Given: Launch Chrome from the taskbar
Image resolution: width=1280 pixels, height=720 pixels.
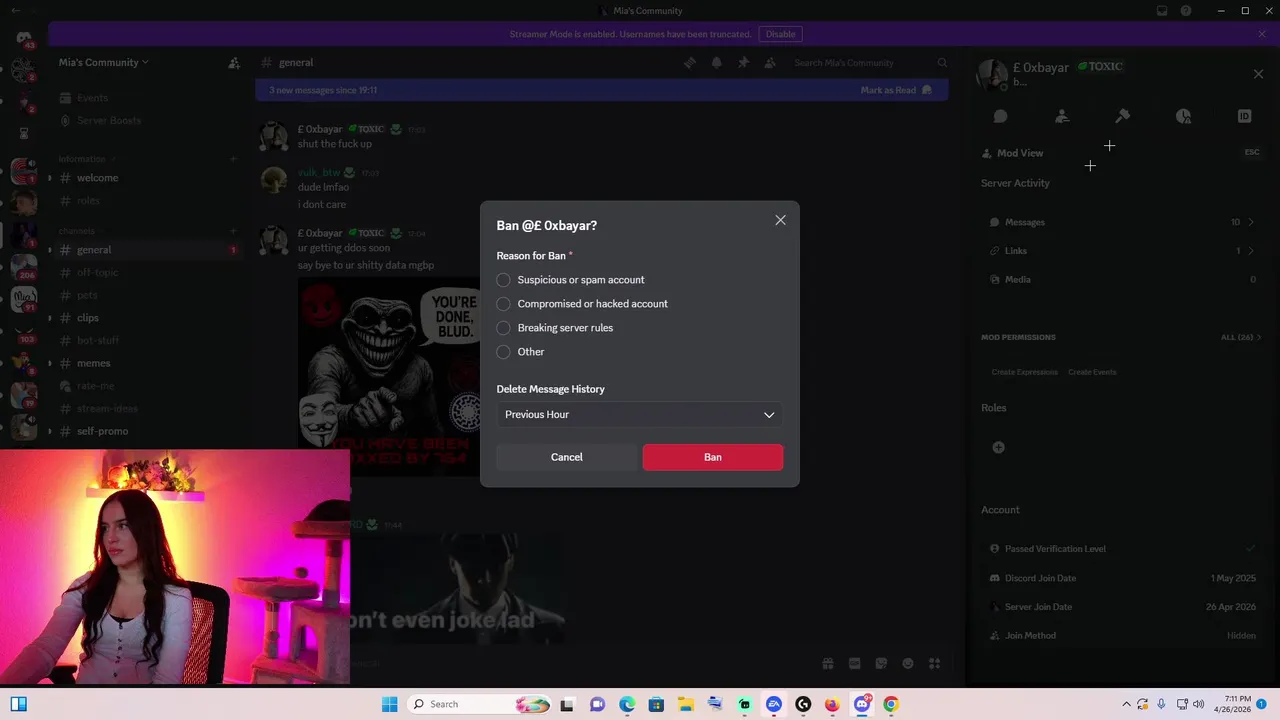Looking at the screenshot, I should click(891, 704).
